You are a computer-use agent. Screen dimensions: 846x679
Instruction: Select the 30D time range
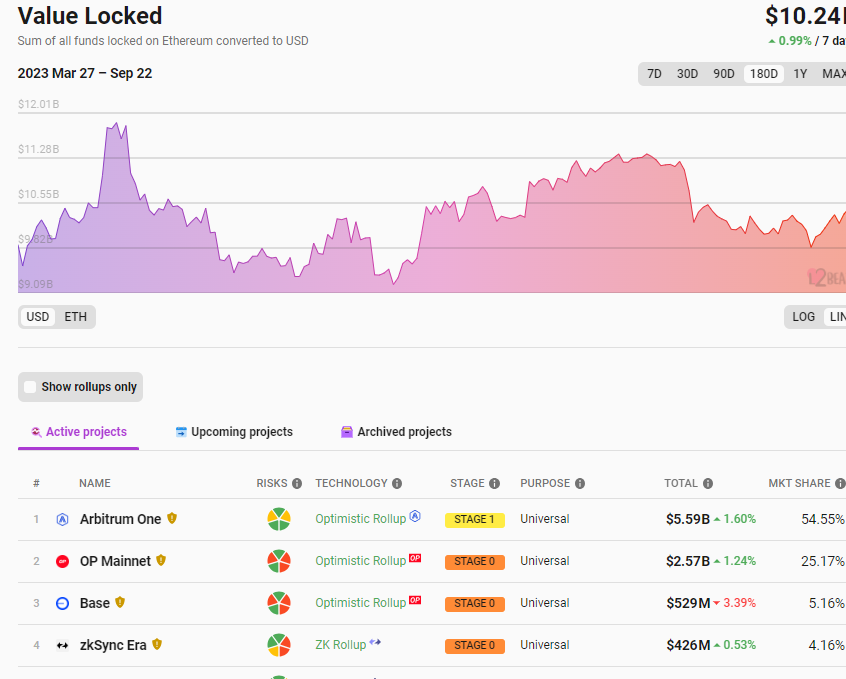[x=687, y=74]
